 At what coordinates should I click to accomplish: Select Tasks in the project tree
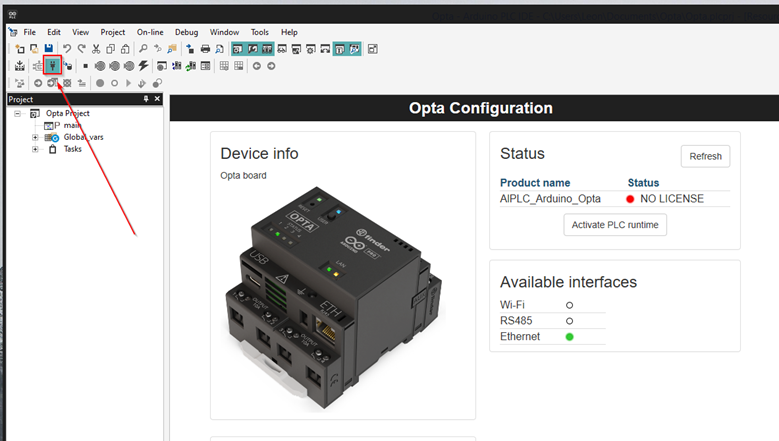coord(73,149)
